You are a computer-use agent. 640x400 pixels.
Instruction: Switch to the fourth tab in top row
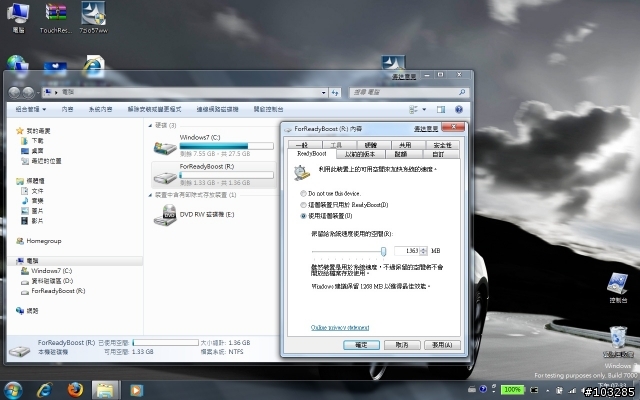[x=405, y=145]
